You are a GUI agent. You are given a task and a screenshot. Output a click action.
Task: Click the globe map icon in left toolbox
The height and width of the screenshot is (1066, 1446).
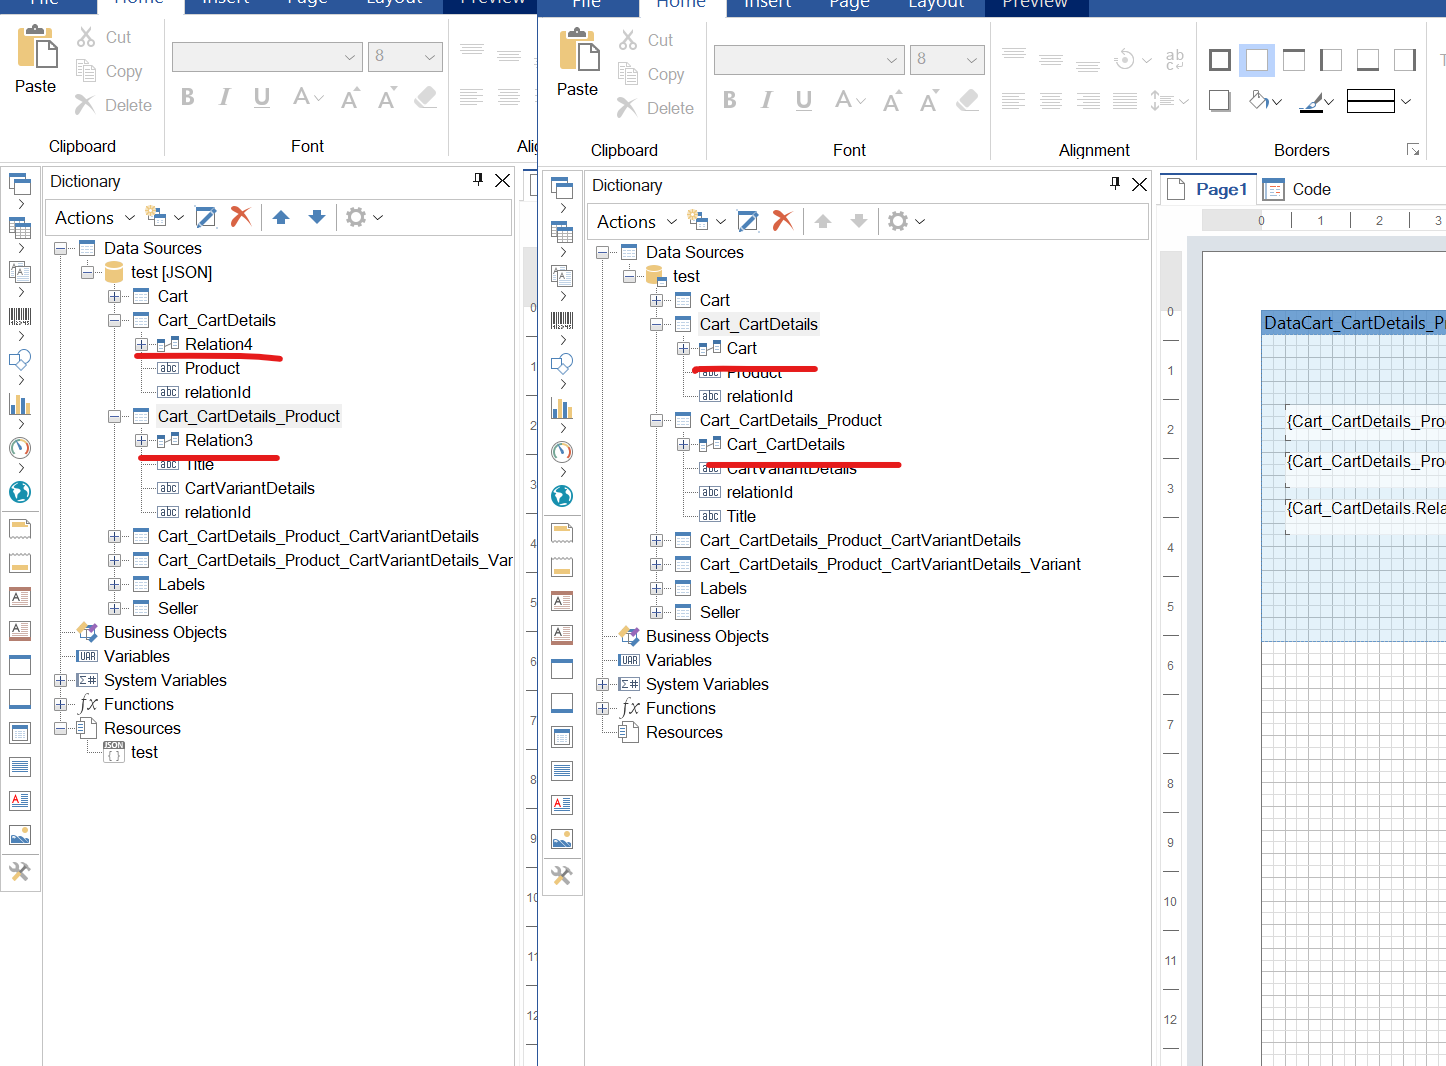pyautogui.click(x=20, y=492)
